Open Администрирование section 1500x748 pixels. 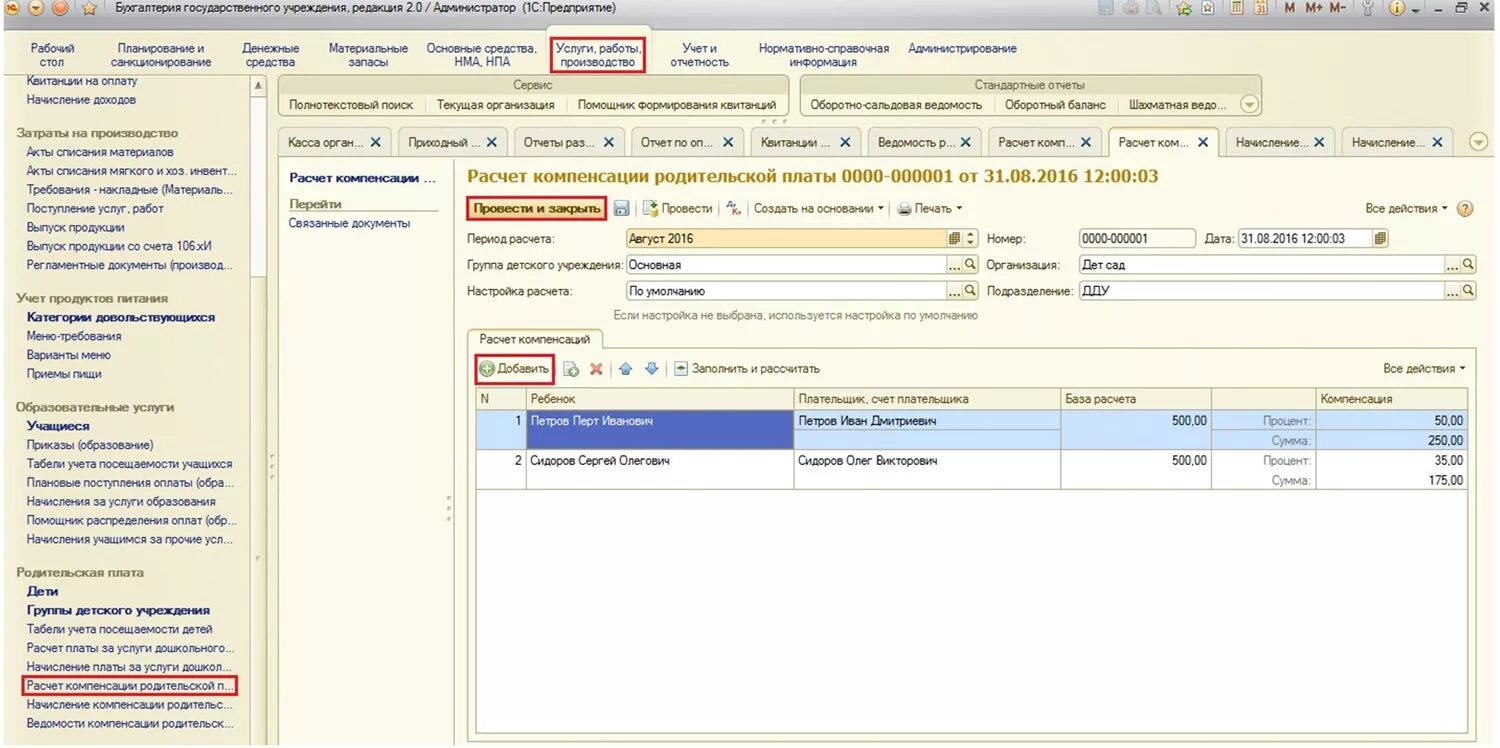point(962,48)
